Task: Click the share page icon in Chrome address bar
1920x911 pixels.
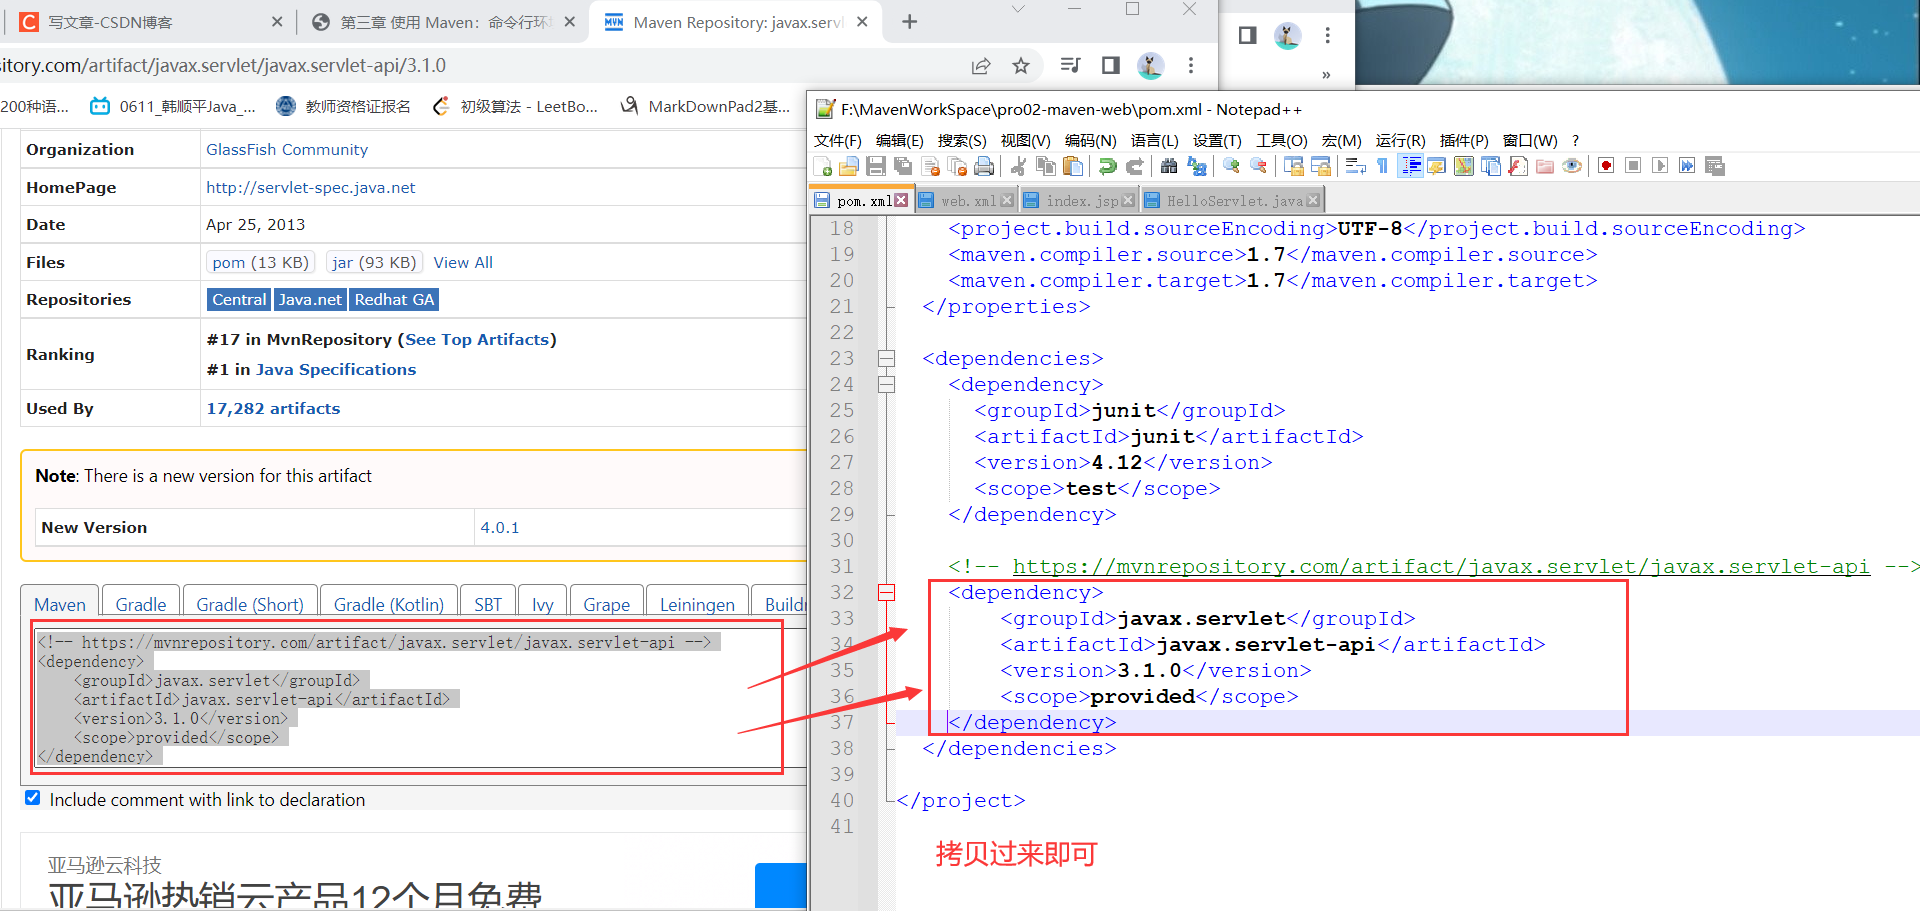Action: [981, 66]
